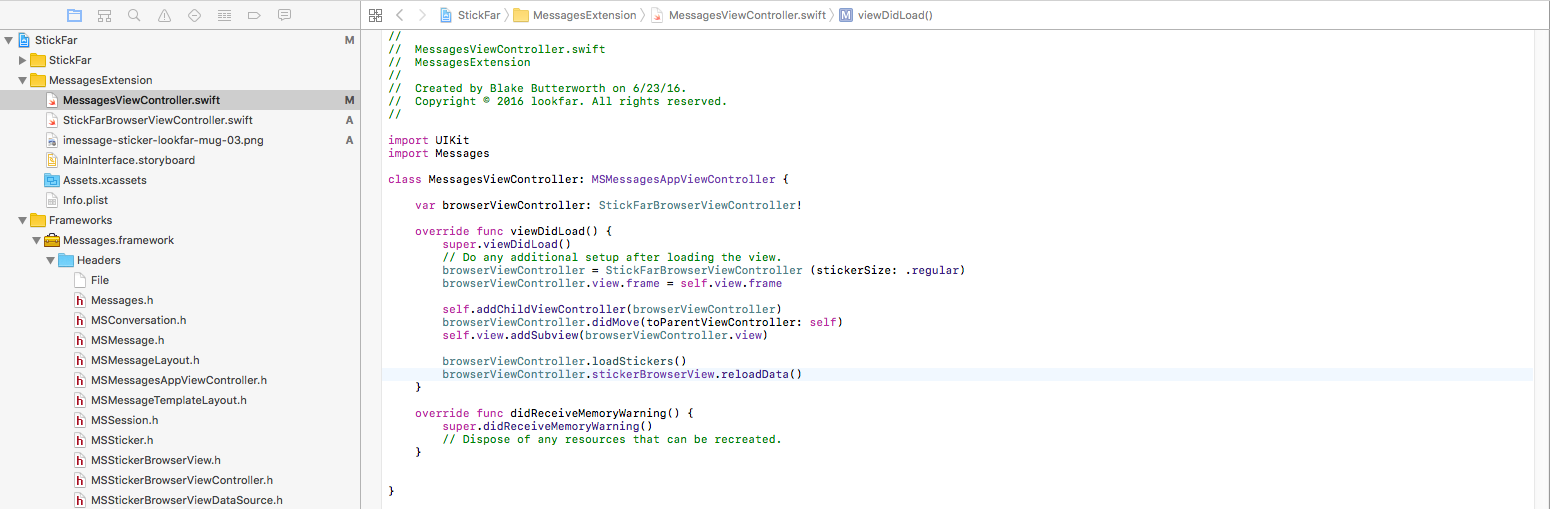Click the viewDidLoad() function declaration
Screen dimensions: 1550x509
[511, 231]
